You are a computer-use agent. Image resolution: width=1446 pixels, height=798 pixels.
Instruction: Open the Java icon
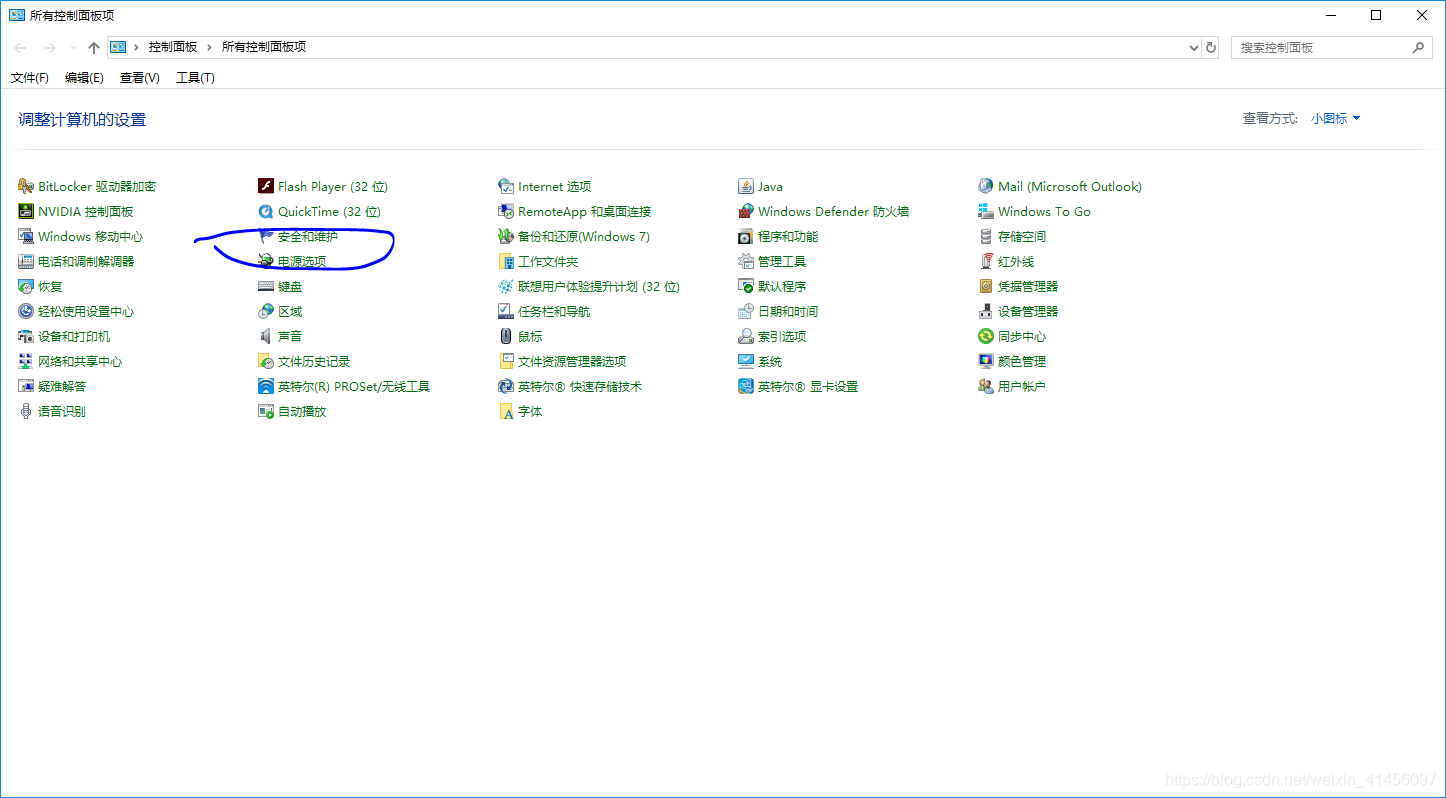[746, 186]
